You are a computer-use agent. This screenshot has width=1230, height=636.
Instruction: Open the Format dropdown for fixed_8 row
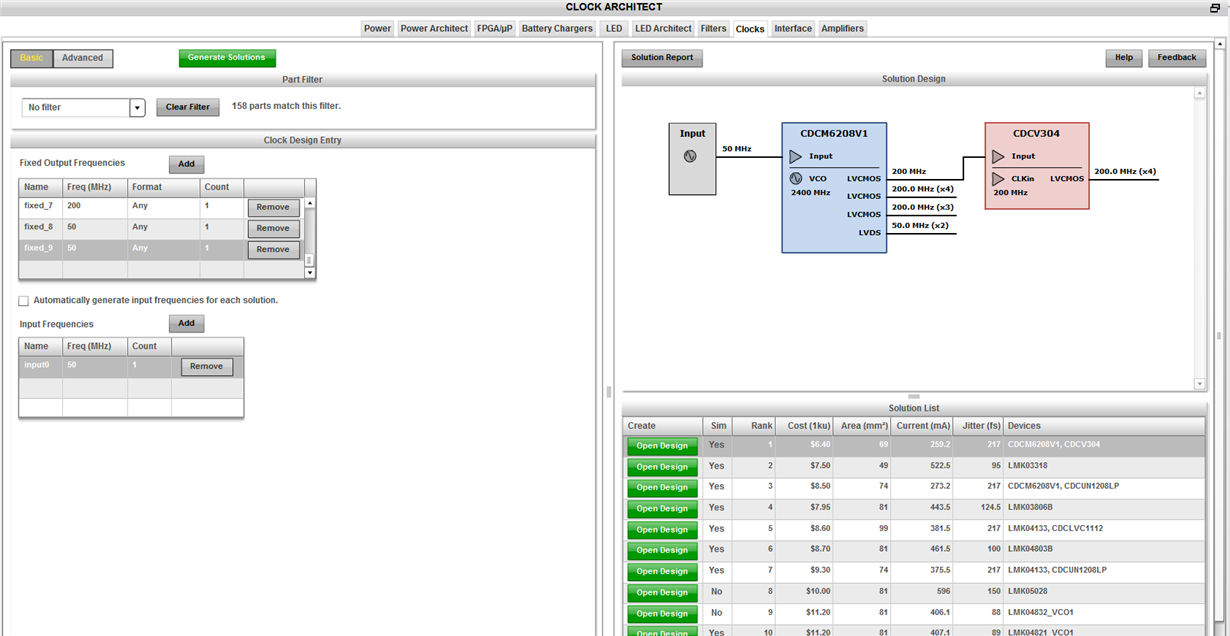pyautogui.click(x=162, y=227)
